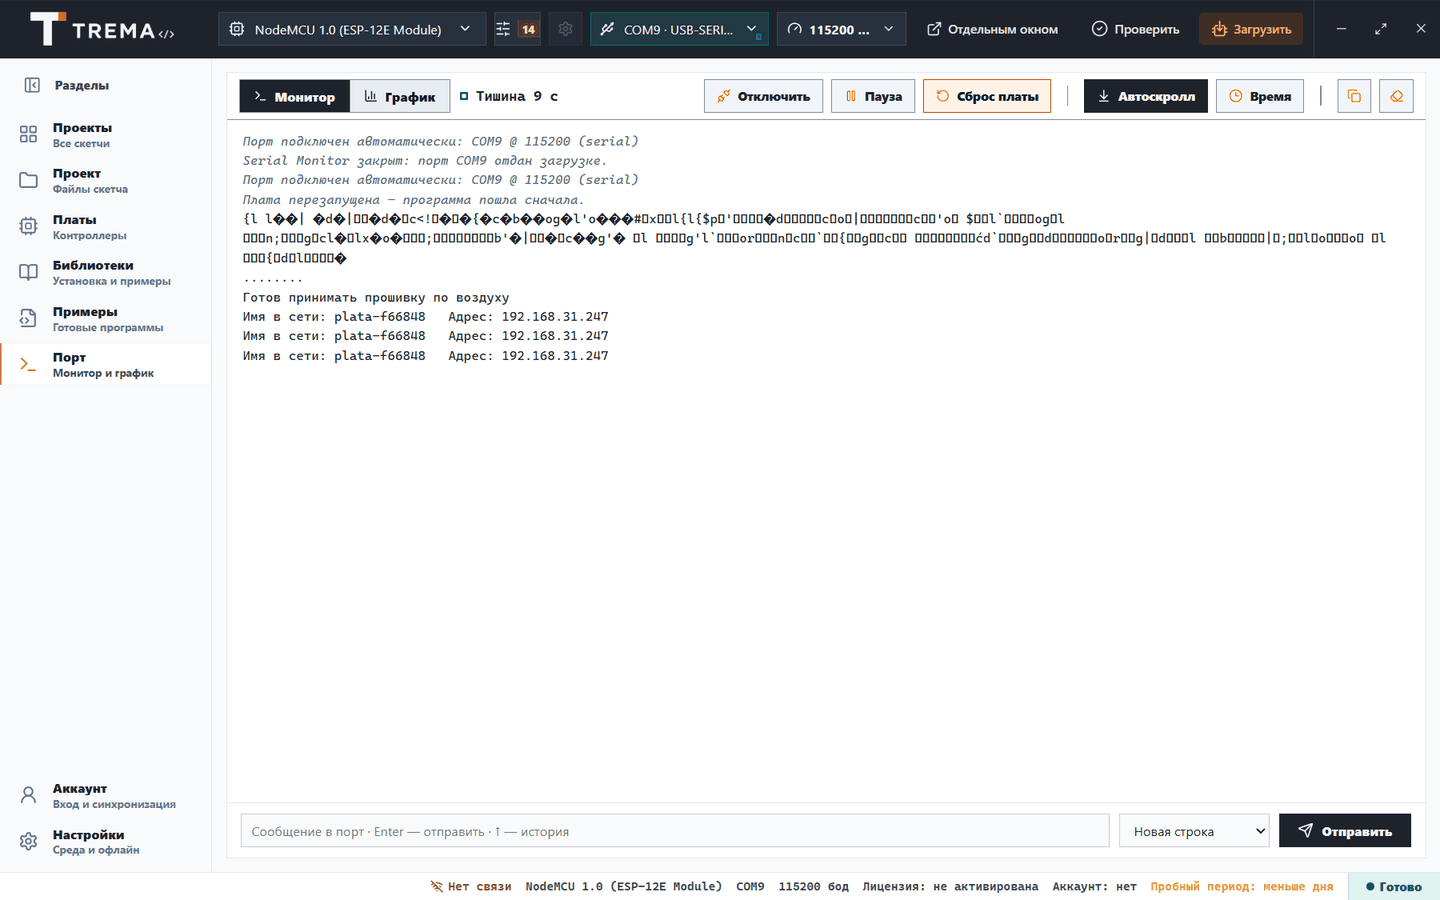Select Порт monitor and graph section
1440x900 pixels.
pos(105,365)
